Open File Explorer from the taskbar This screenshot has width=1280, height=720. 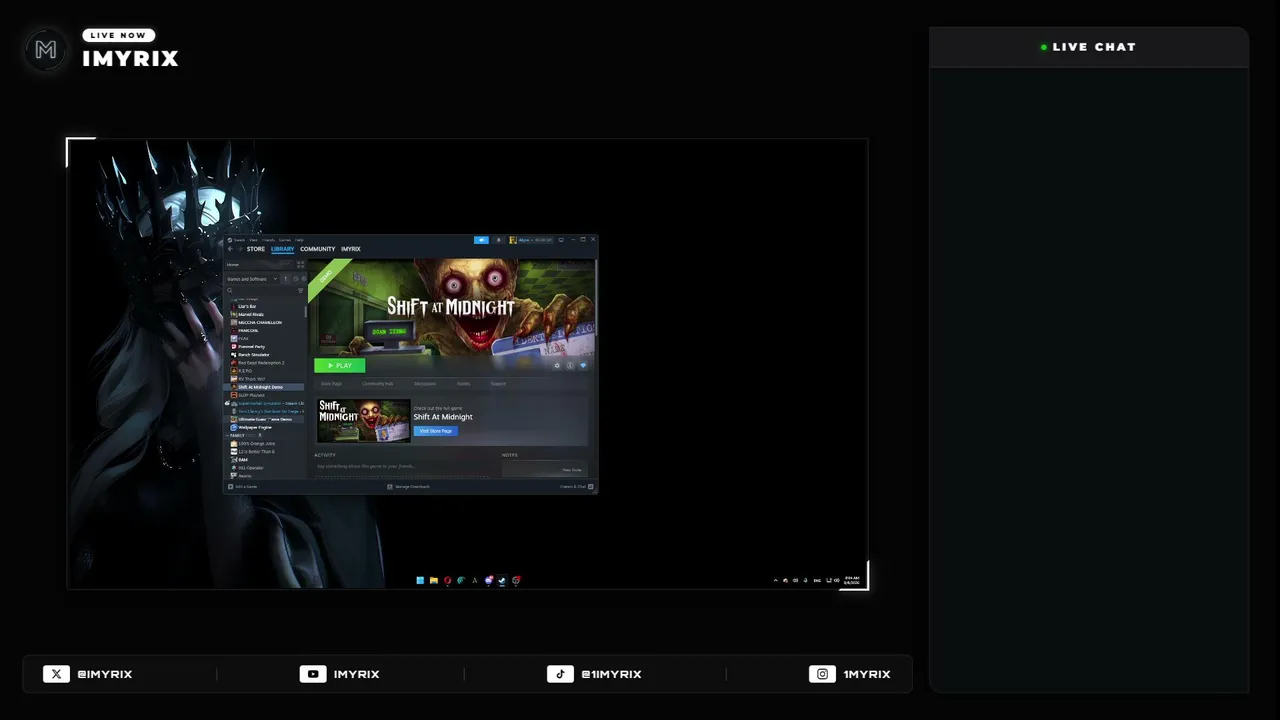(x=434, y=580)
